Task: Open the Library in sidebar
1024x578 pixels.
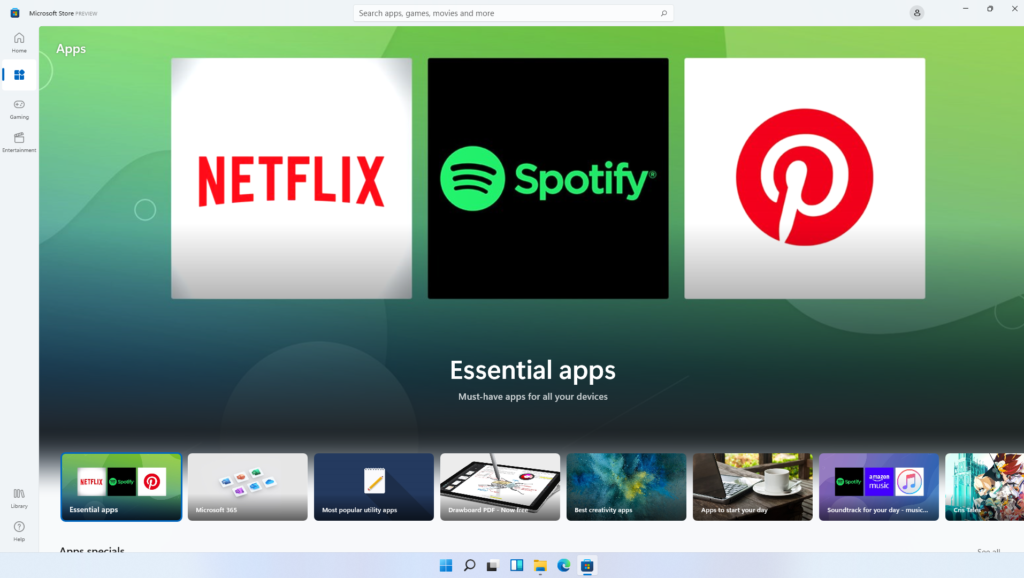Action: point(19,498)
